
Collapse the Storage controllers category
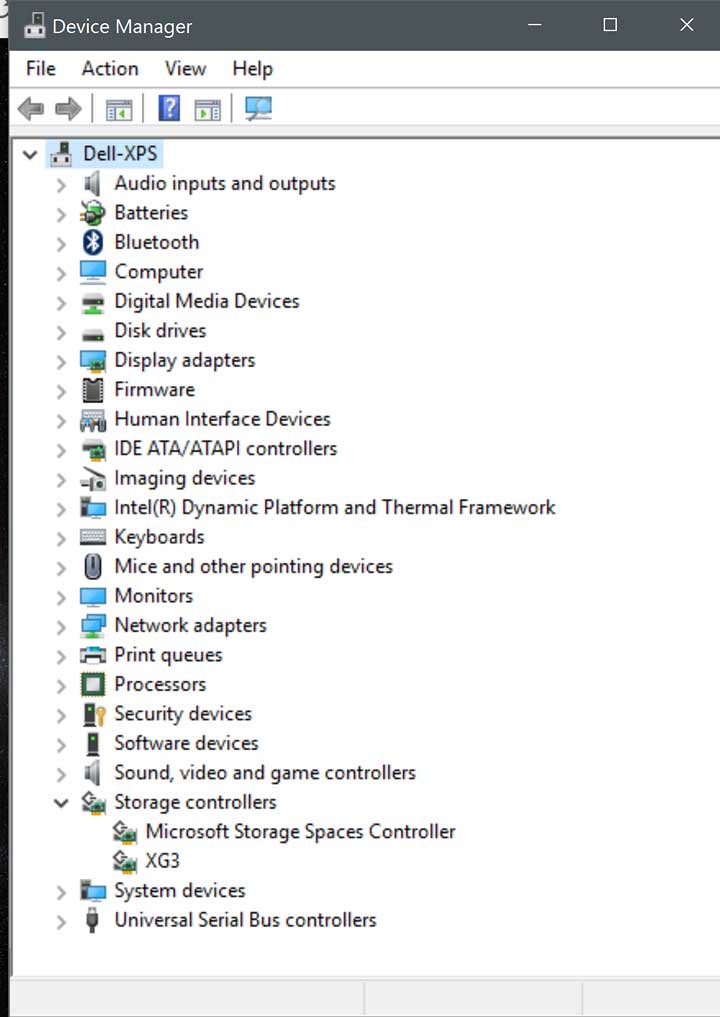(61, 803)
